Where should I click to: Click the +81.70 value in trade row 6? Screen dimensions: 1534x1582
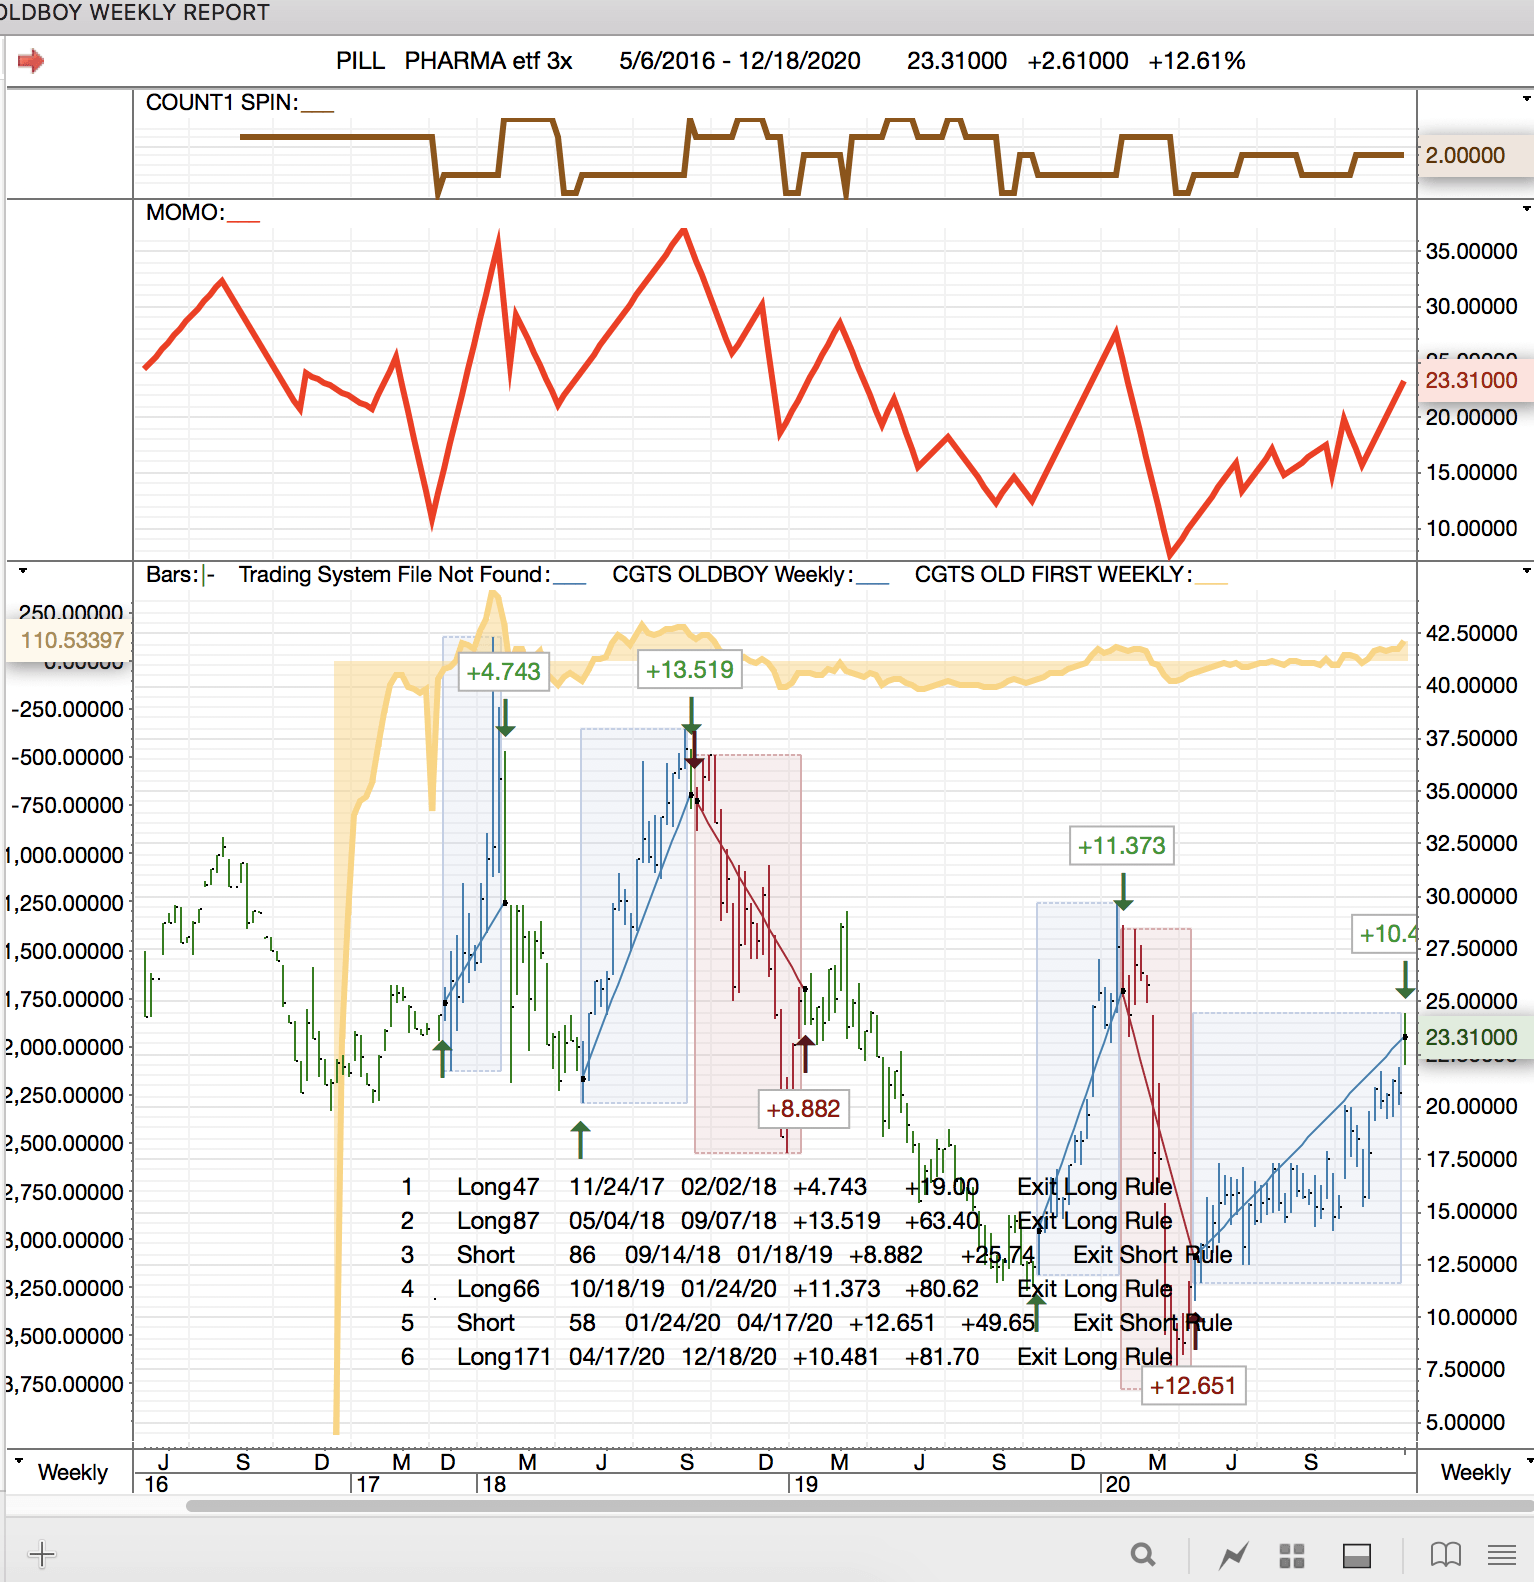(x=942, y=1356)
